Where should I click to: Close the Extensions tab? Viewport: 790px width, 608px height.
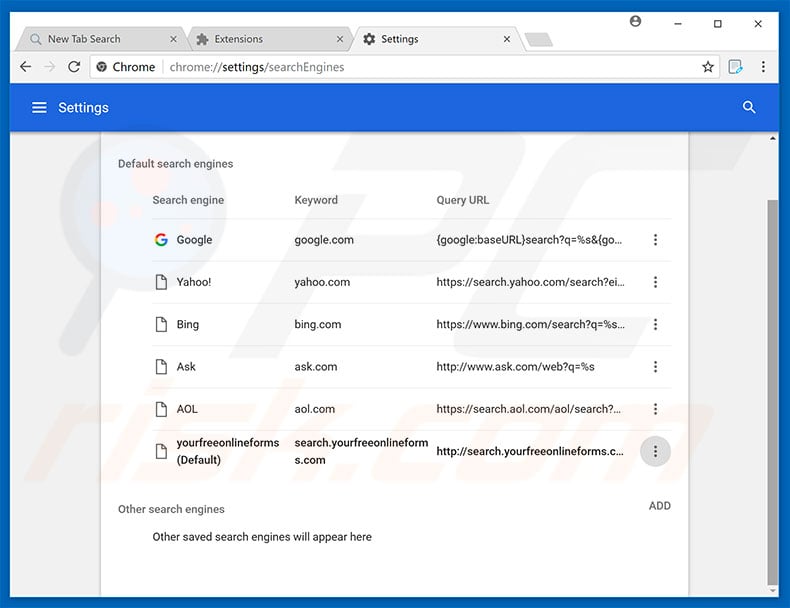[x=340, y=39]
